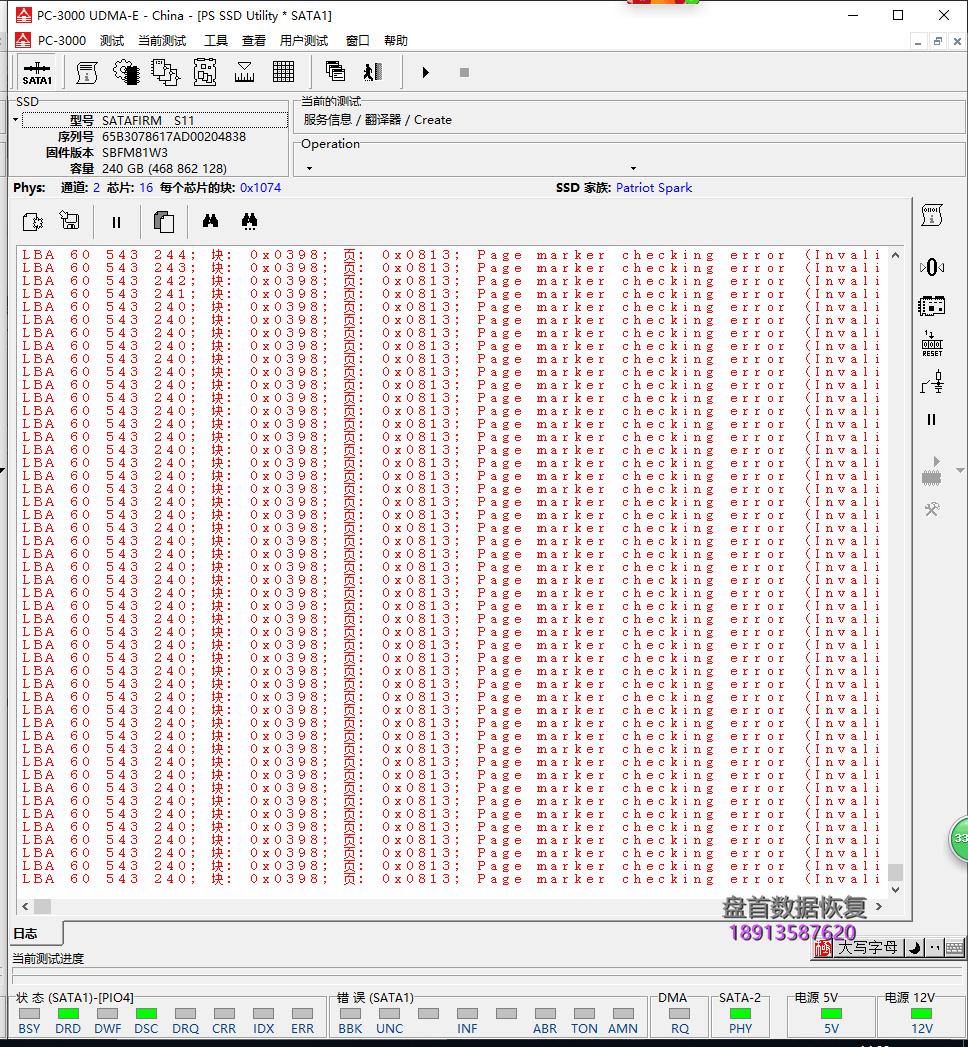Click the stacked chips copy tool icon
The height and width of the screenshot is (1047, 968).
pyautogui.click(x=165, y=72)
